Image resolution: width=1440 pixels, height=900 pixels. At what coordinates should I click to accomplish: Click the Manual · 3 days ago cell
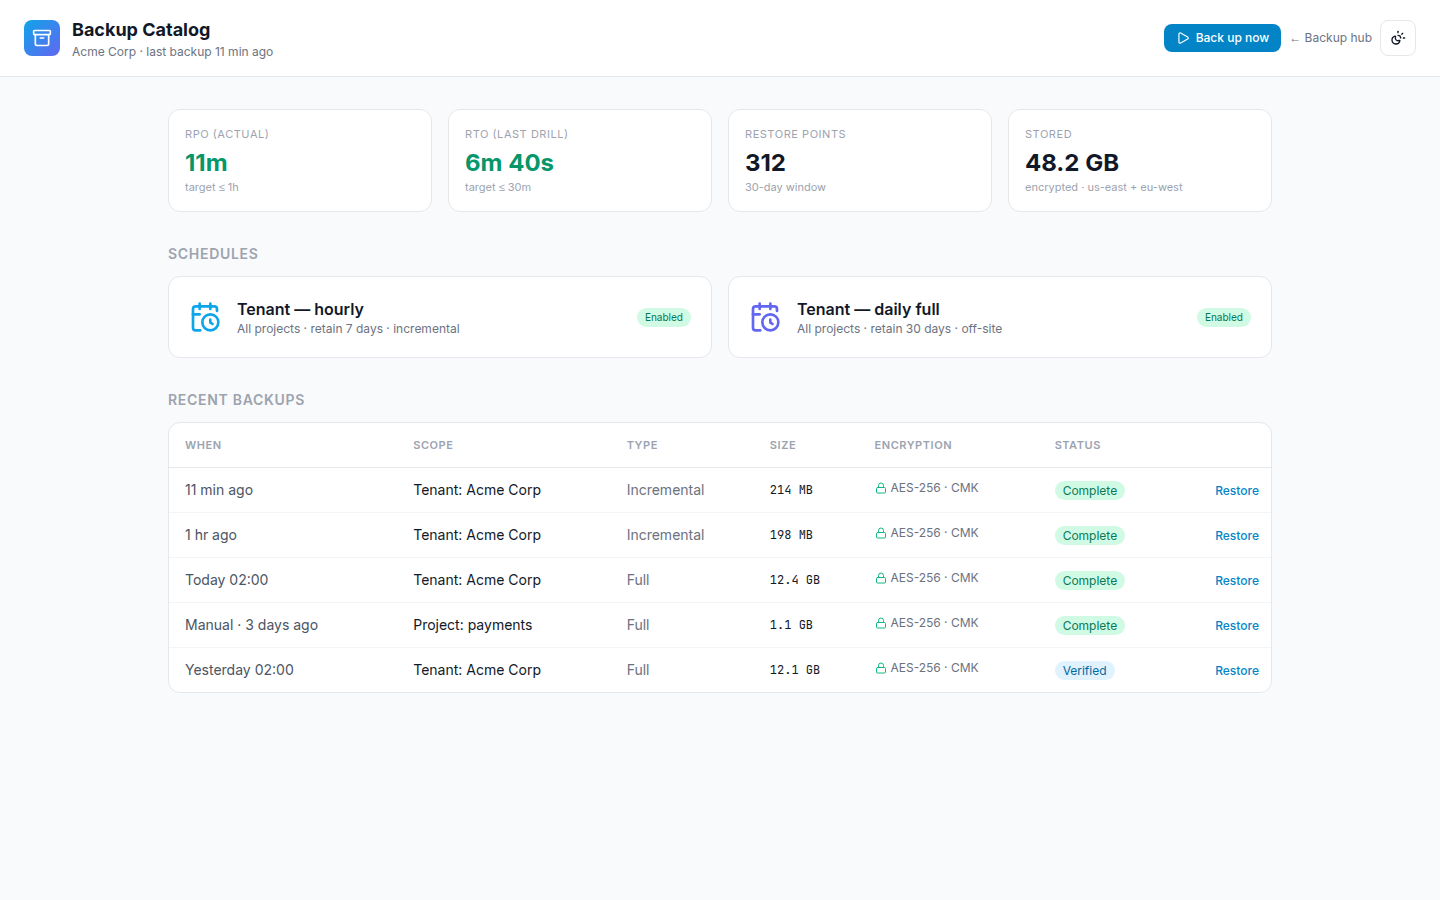click(x=251, y=625)
